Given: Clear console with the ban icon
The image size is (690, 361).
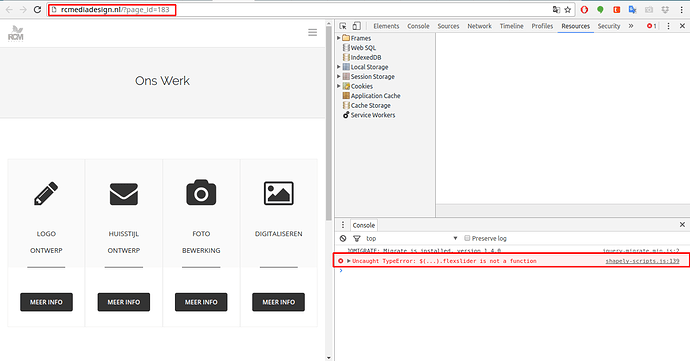Looking at the screenshot, I should click(x=343, y=238).
